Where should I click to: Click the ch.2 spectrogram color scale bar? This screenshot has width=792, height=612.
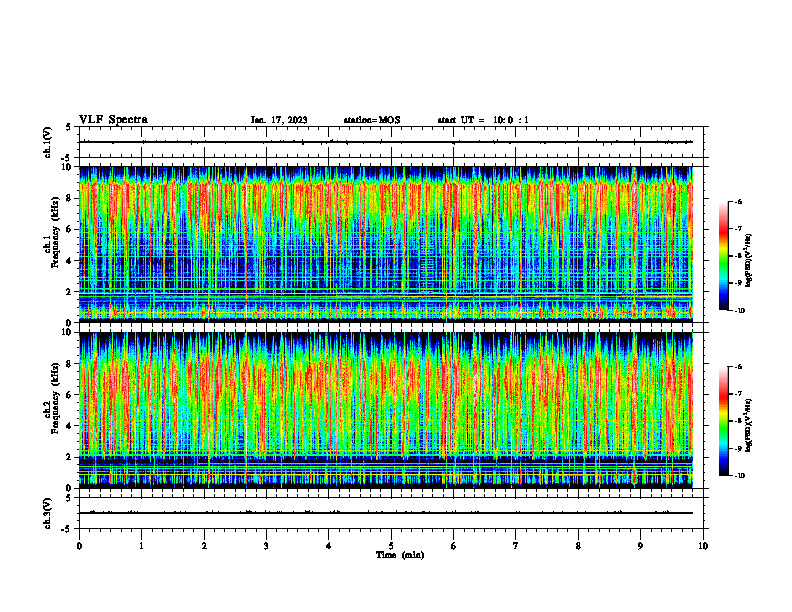[x=723, y=421]
